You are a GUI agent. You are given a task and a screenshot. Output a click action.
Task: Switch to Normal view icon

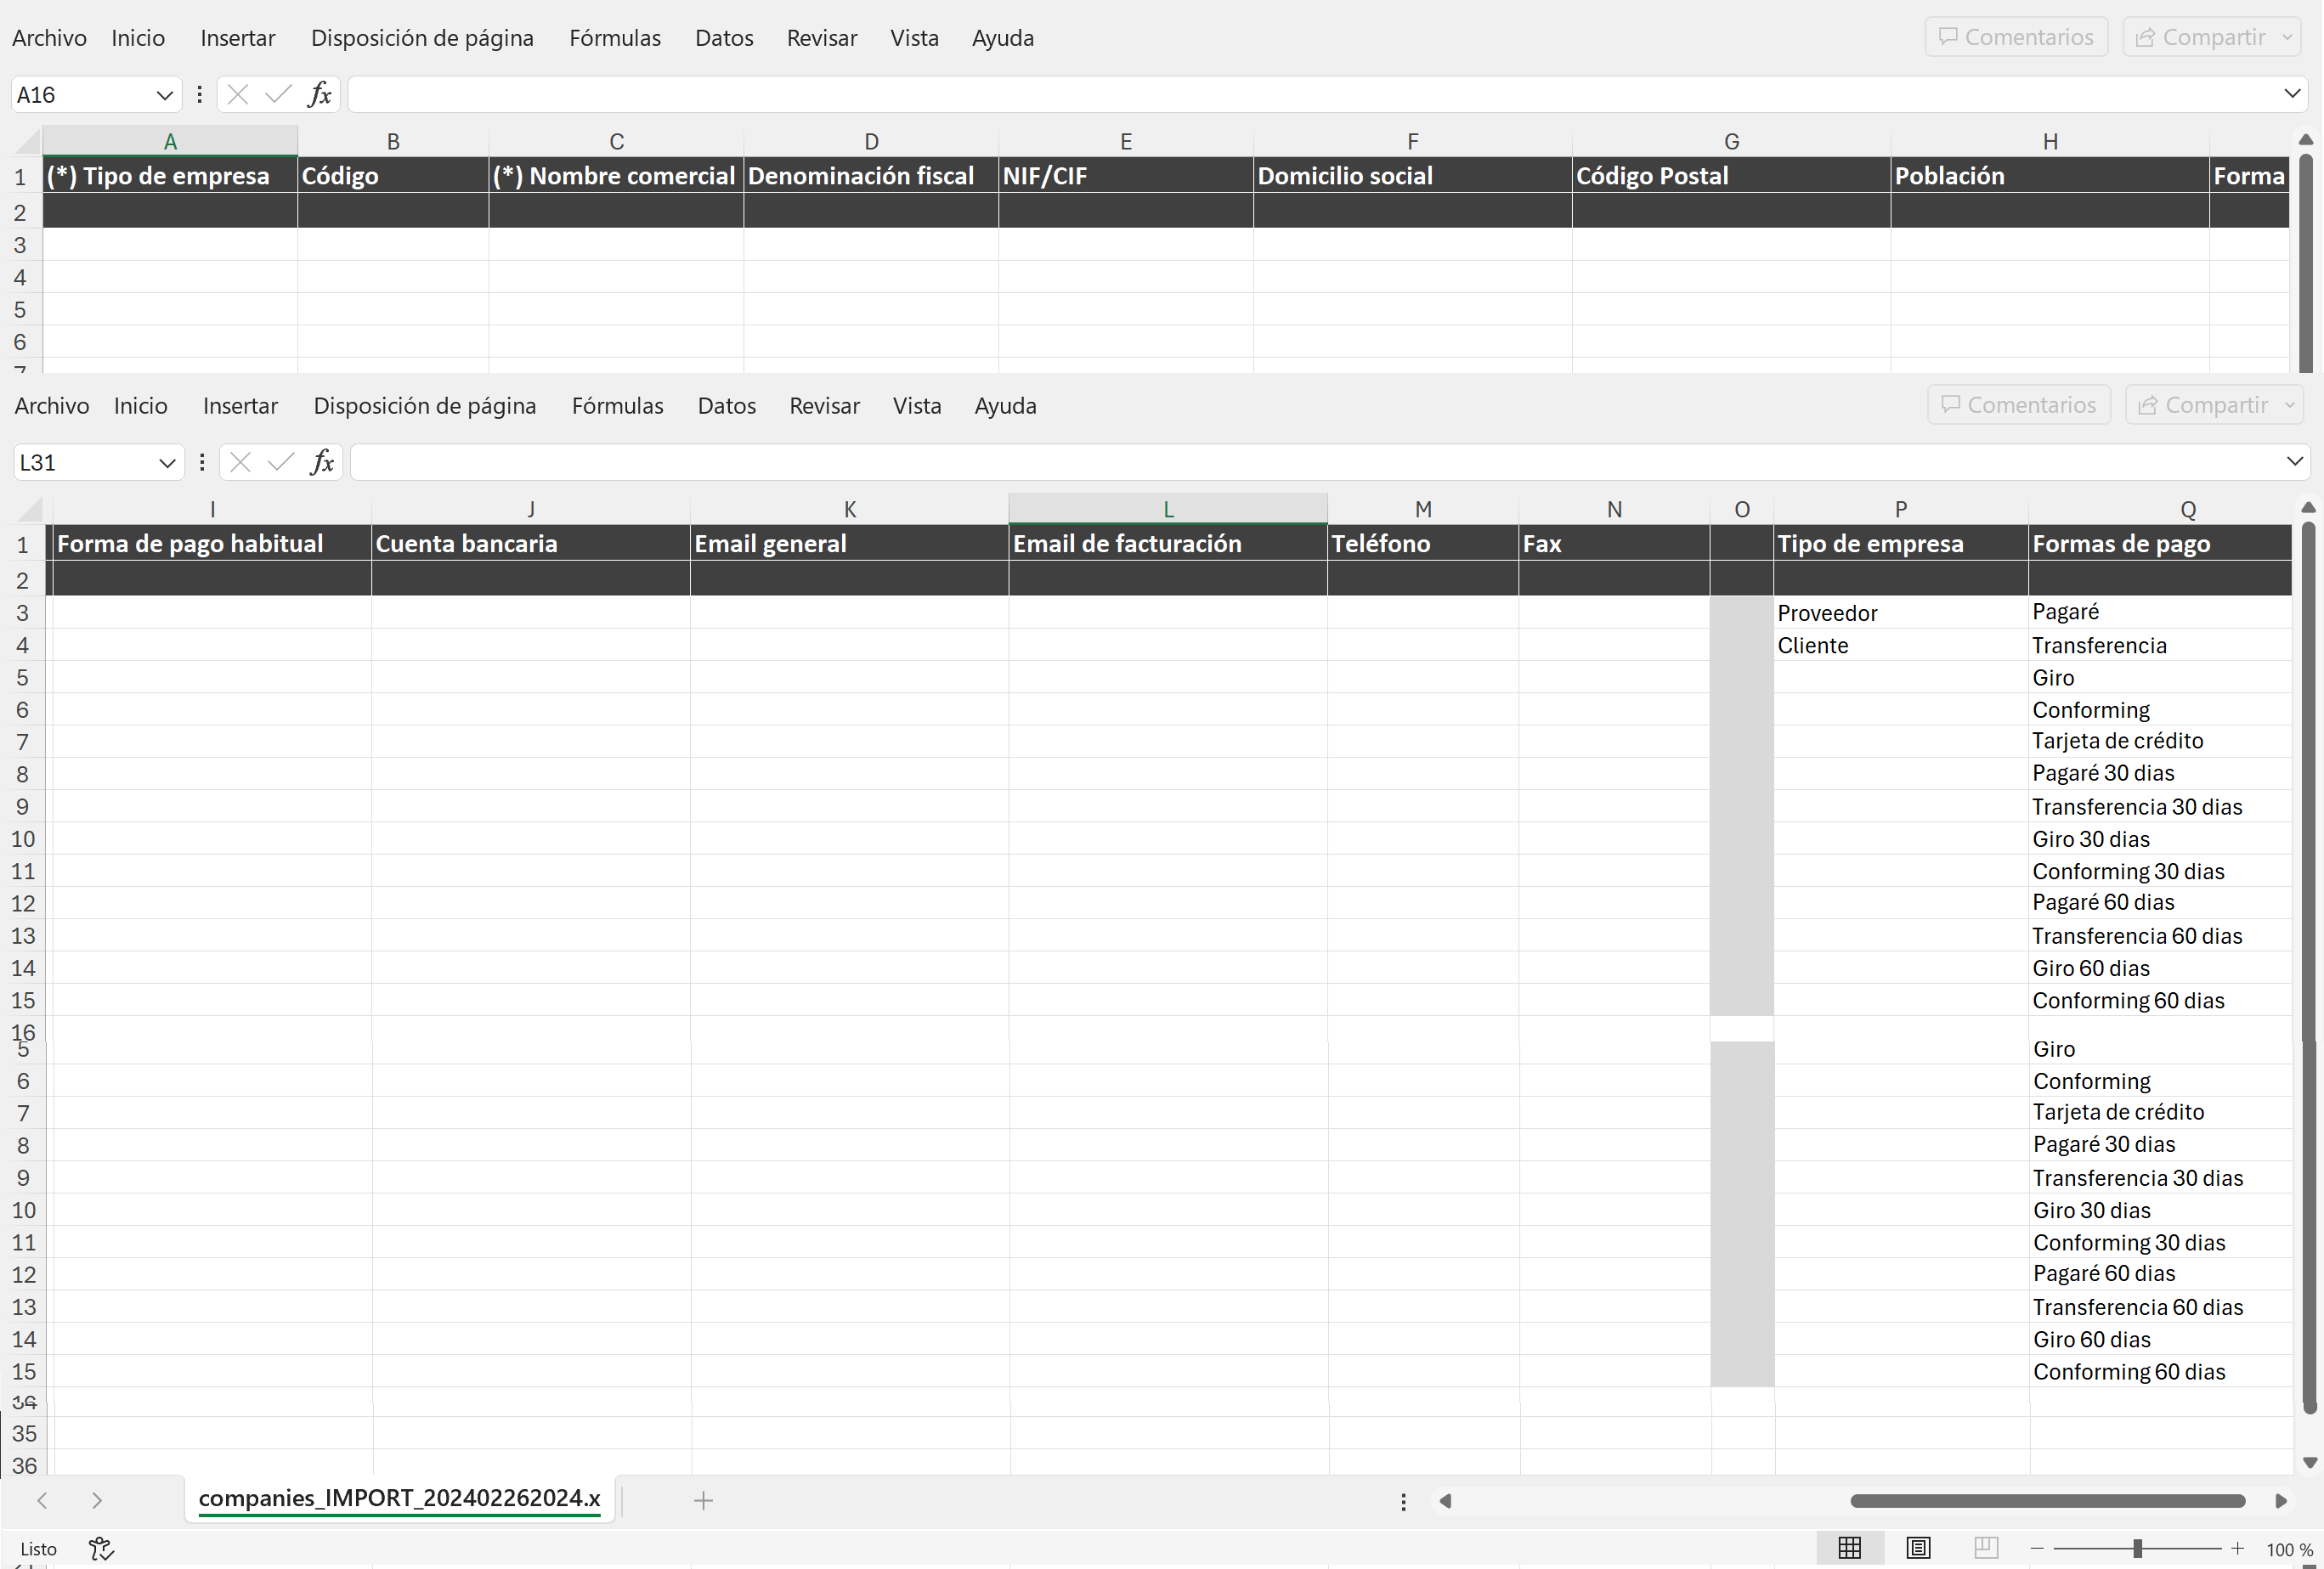[1849, 1548]
